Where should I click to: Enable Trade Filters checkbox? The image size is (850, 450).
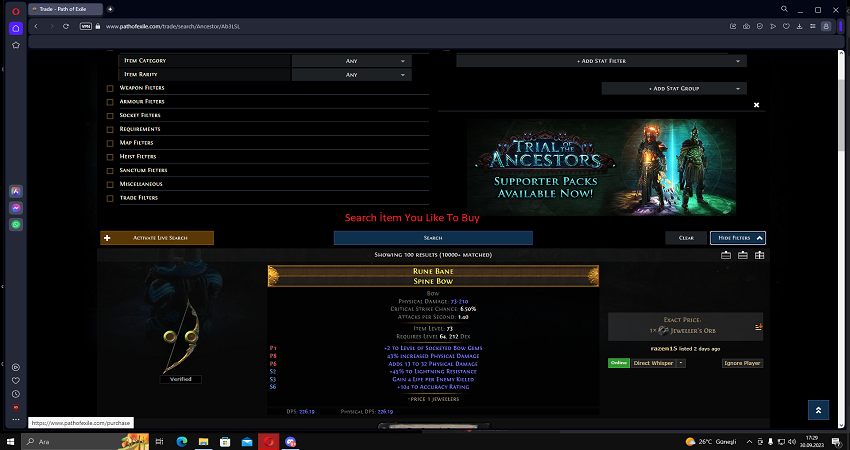(x=110, y=198)
